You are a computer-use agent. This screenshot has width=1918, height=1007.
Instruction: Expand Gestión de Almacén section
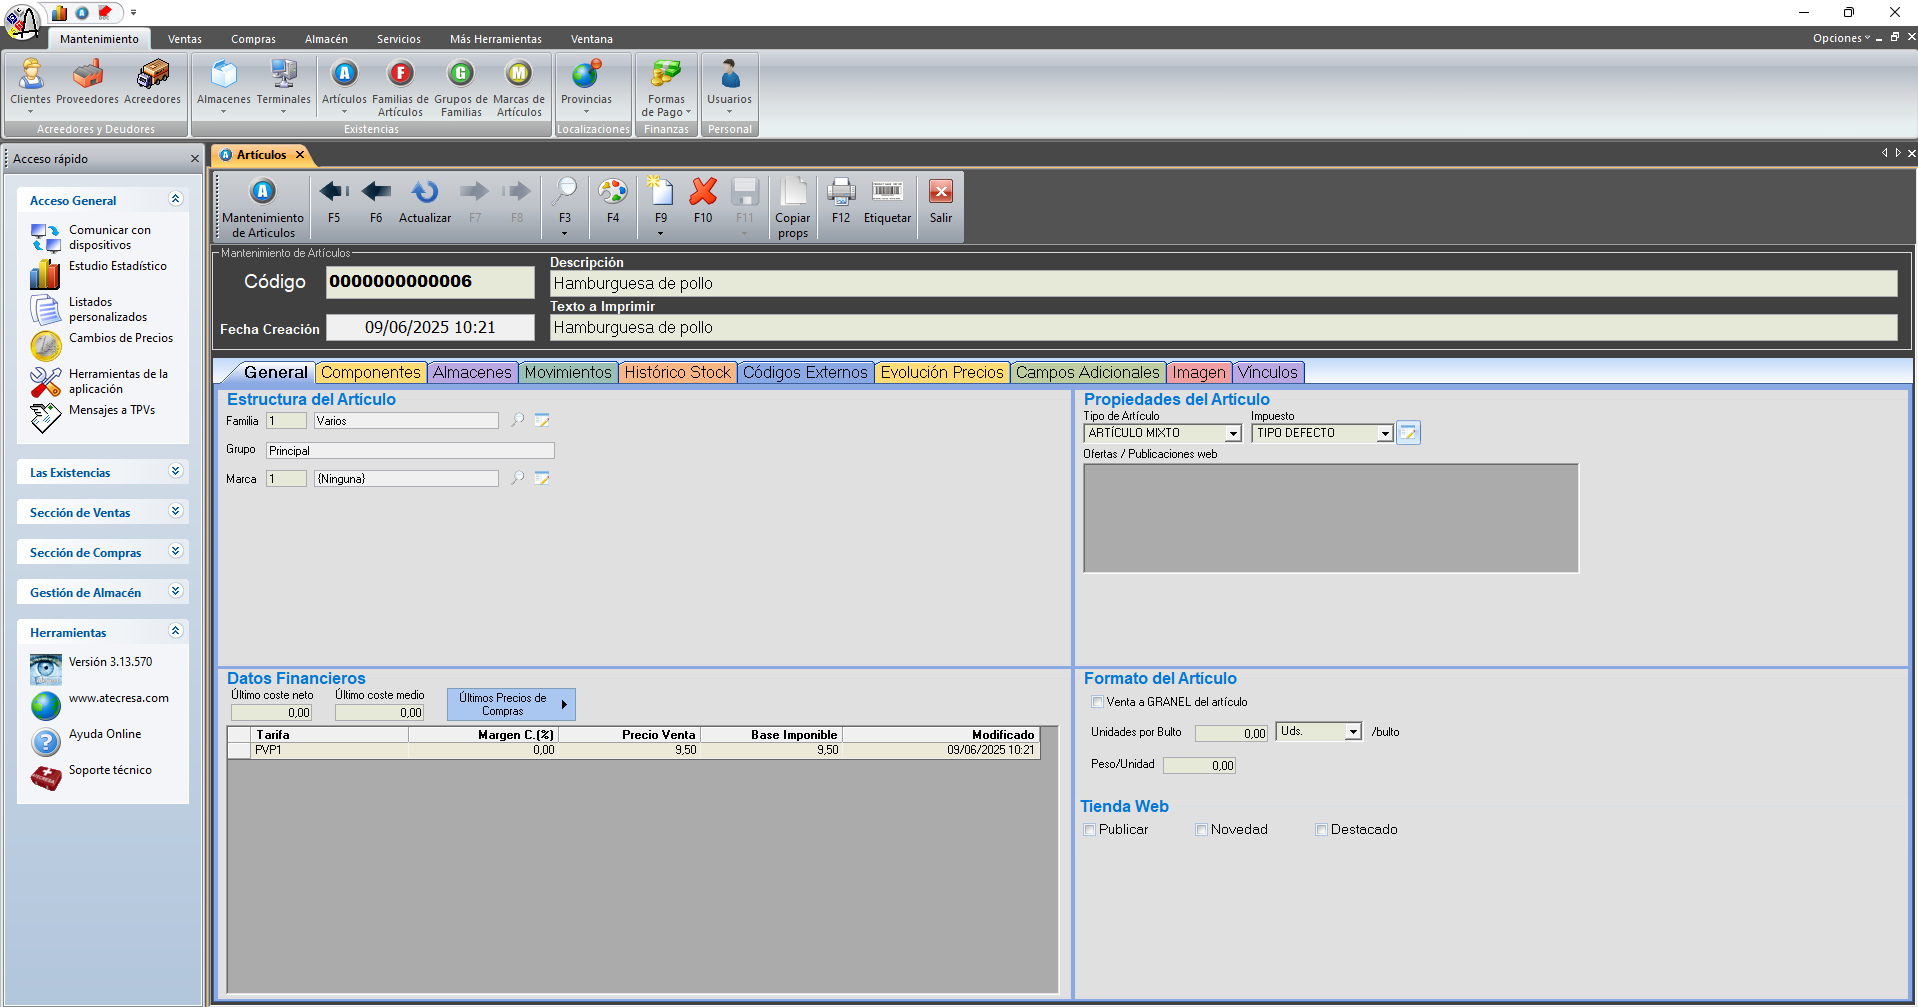[x=176, y=591]
